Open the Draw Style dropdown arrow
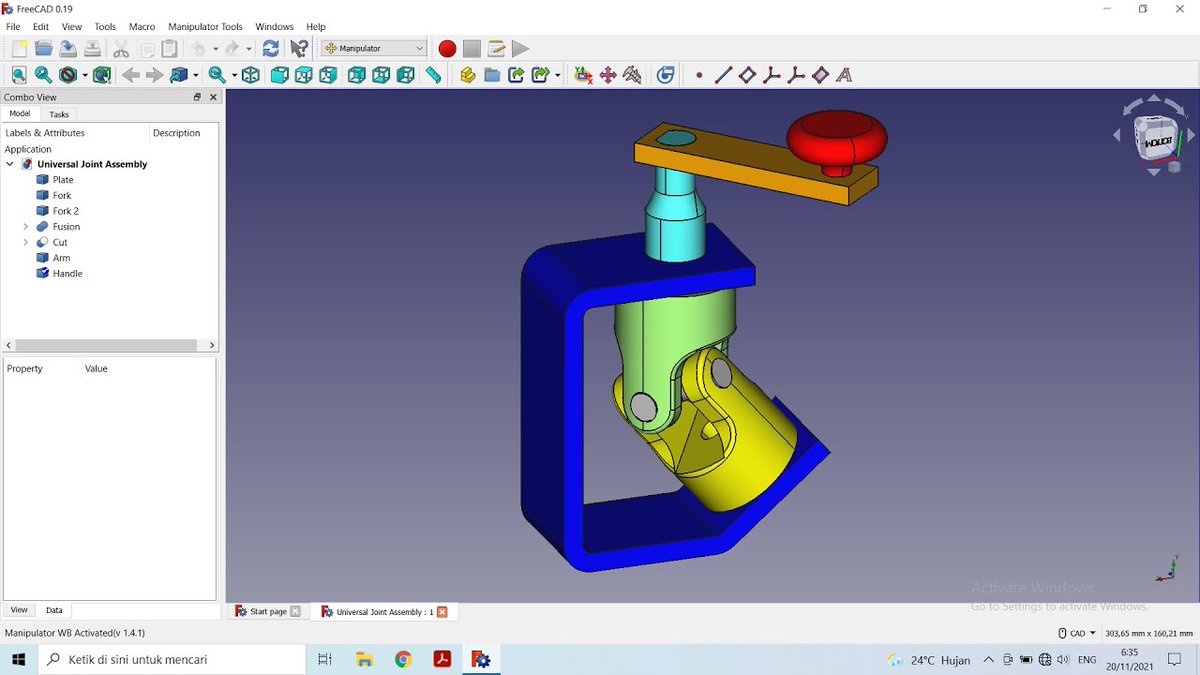This screenshot has width=1200, height=675. pos(85,75)
